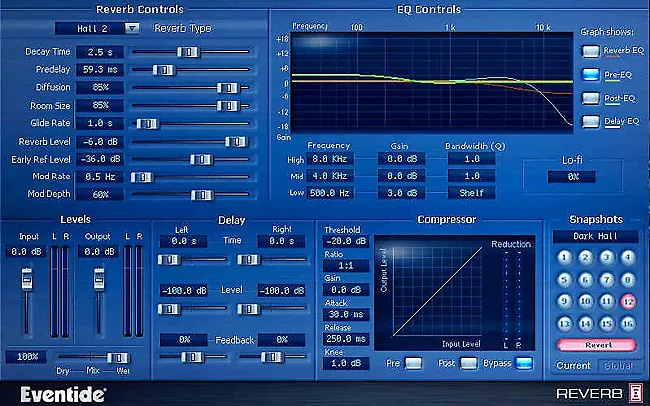
Task: Click the Left delay Time slider
Action: (169, 260)
